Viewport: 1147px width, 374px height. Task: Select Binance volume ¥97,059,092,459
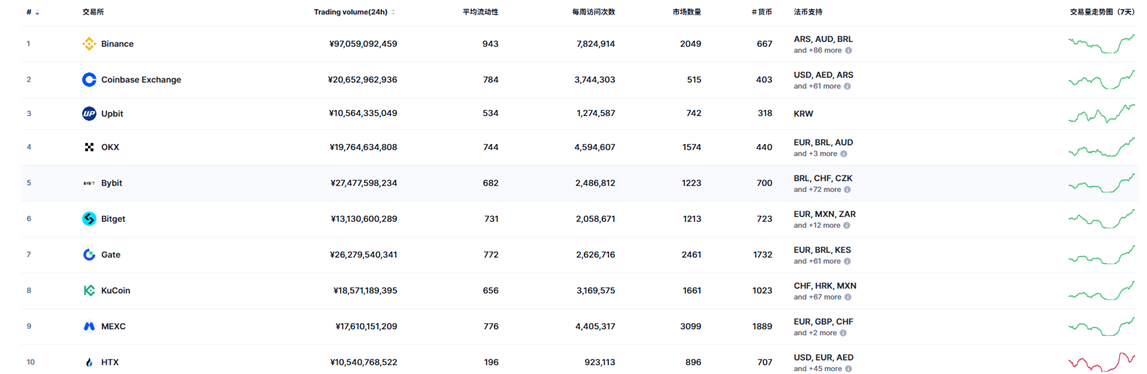(364, 44)
